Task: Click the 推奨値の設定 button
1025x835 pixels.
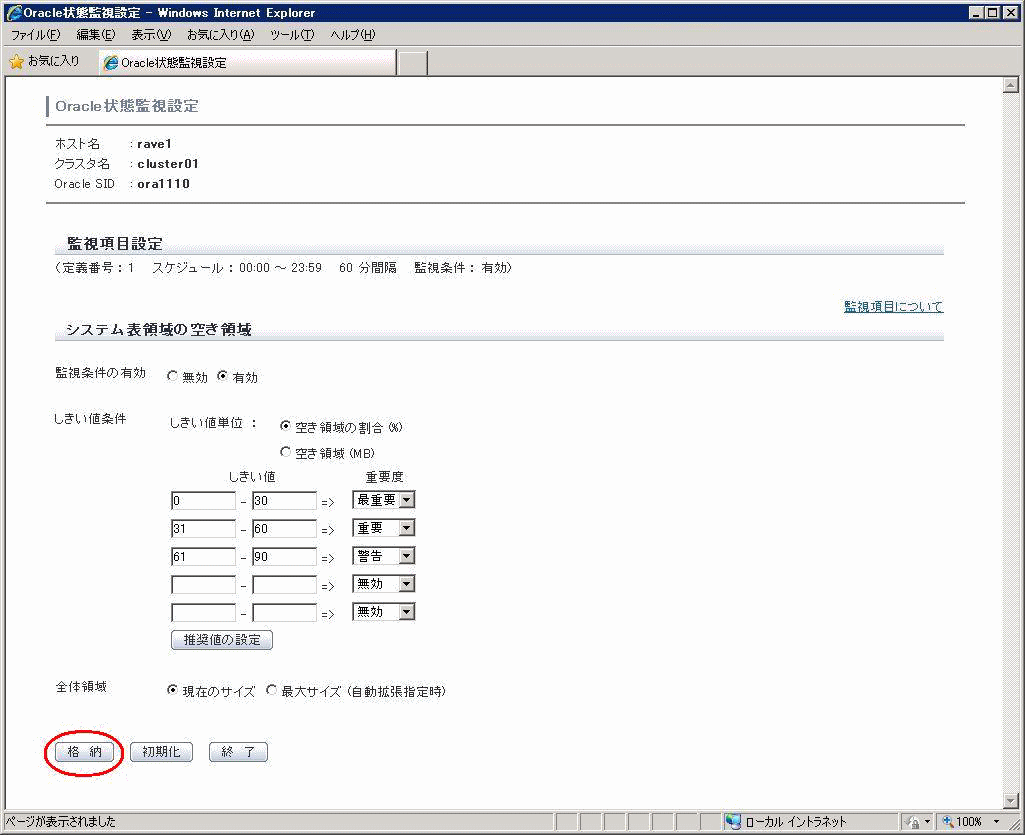Action: (222, 639)
